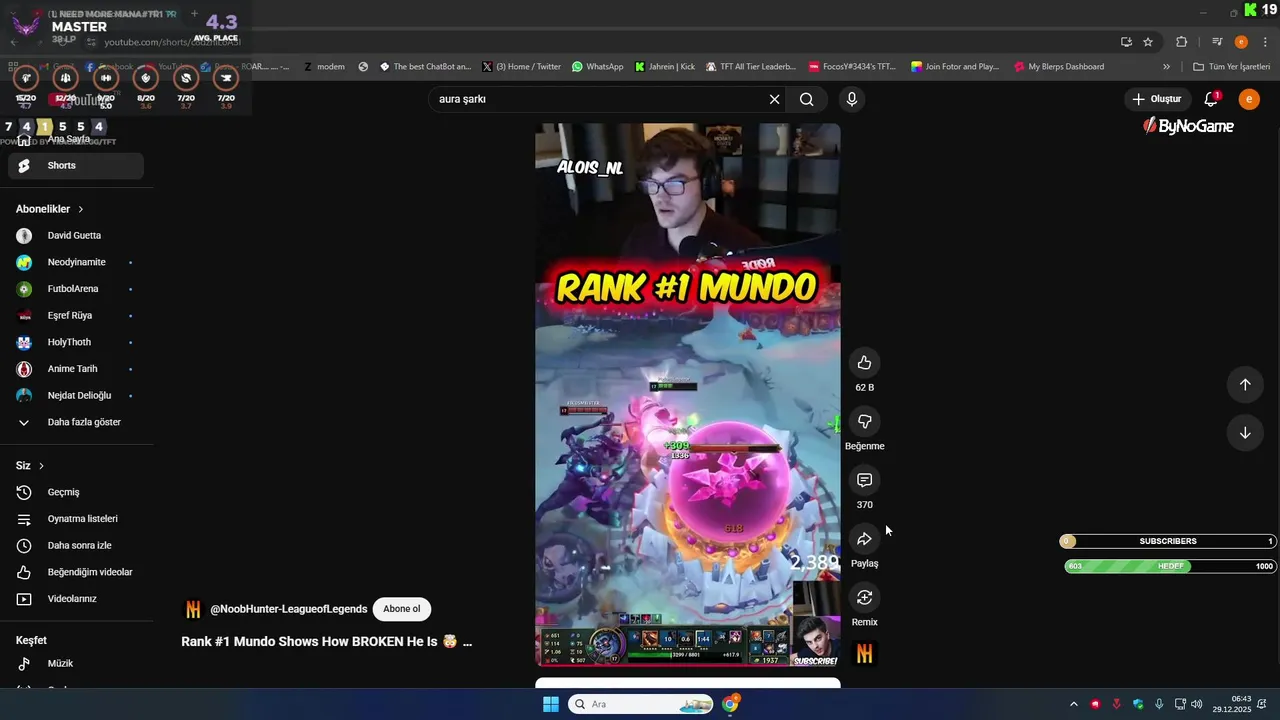
Task: Bookmark this page with the star icon
Action: coord(1148,42)
